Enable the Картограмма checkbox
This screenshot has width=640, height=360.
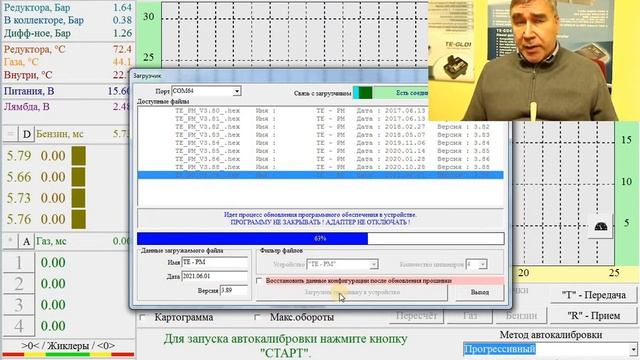(143, 317)
